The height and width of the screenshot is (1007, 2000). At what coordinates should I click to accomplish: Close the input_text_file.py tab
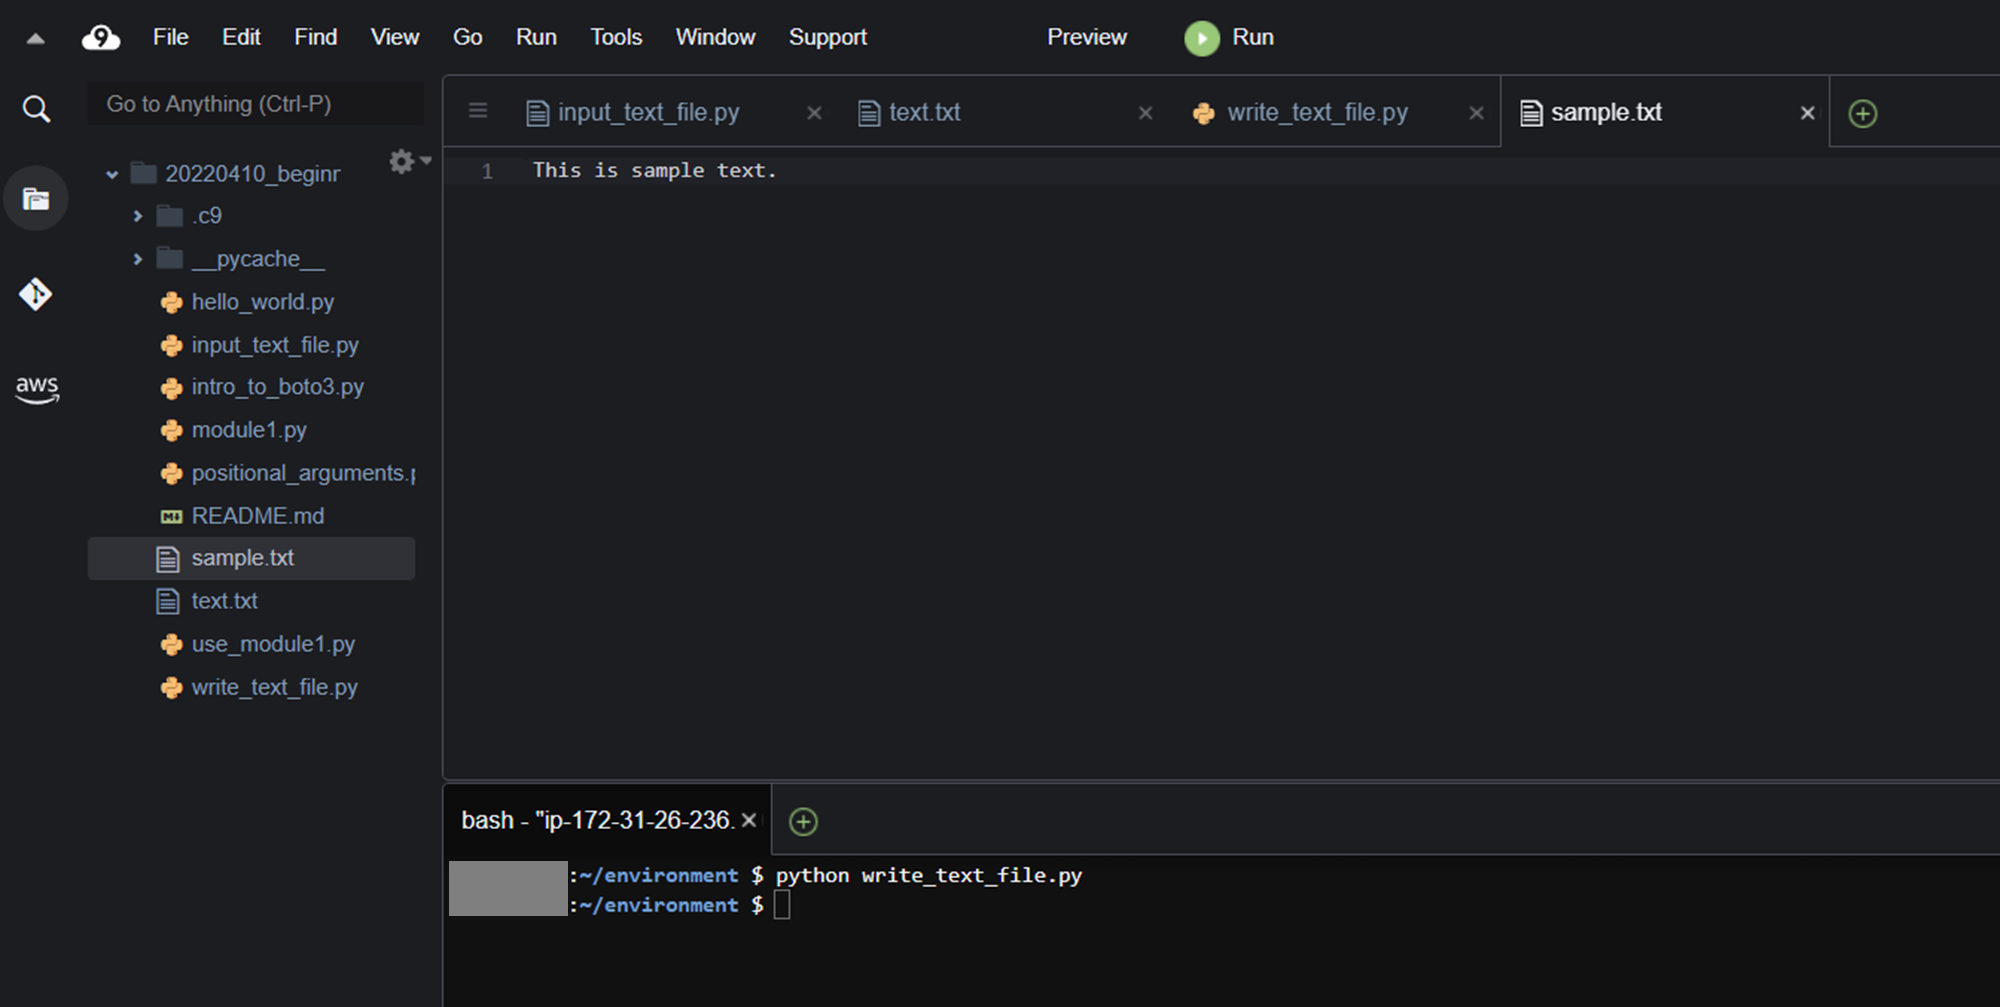tap(814, 113)
